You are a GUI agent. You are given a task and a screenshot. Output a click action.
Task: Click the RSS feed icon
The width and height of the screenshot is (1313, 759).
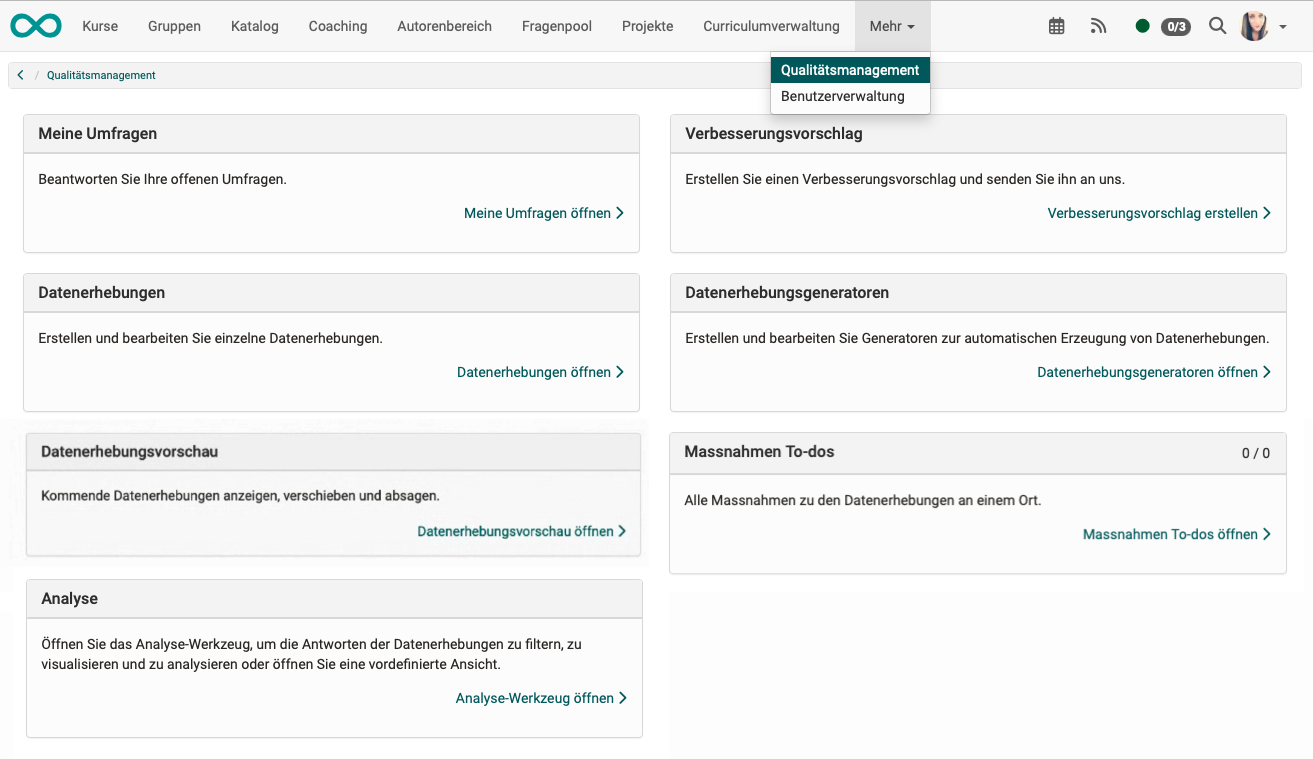tap(1098, 26)
